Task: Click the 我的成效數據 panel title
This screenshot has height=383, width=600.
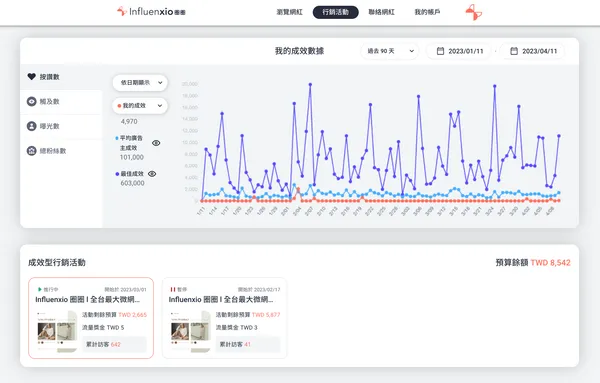Action: [x=300, y=51]
